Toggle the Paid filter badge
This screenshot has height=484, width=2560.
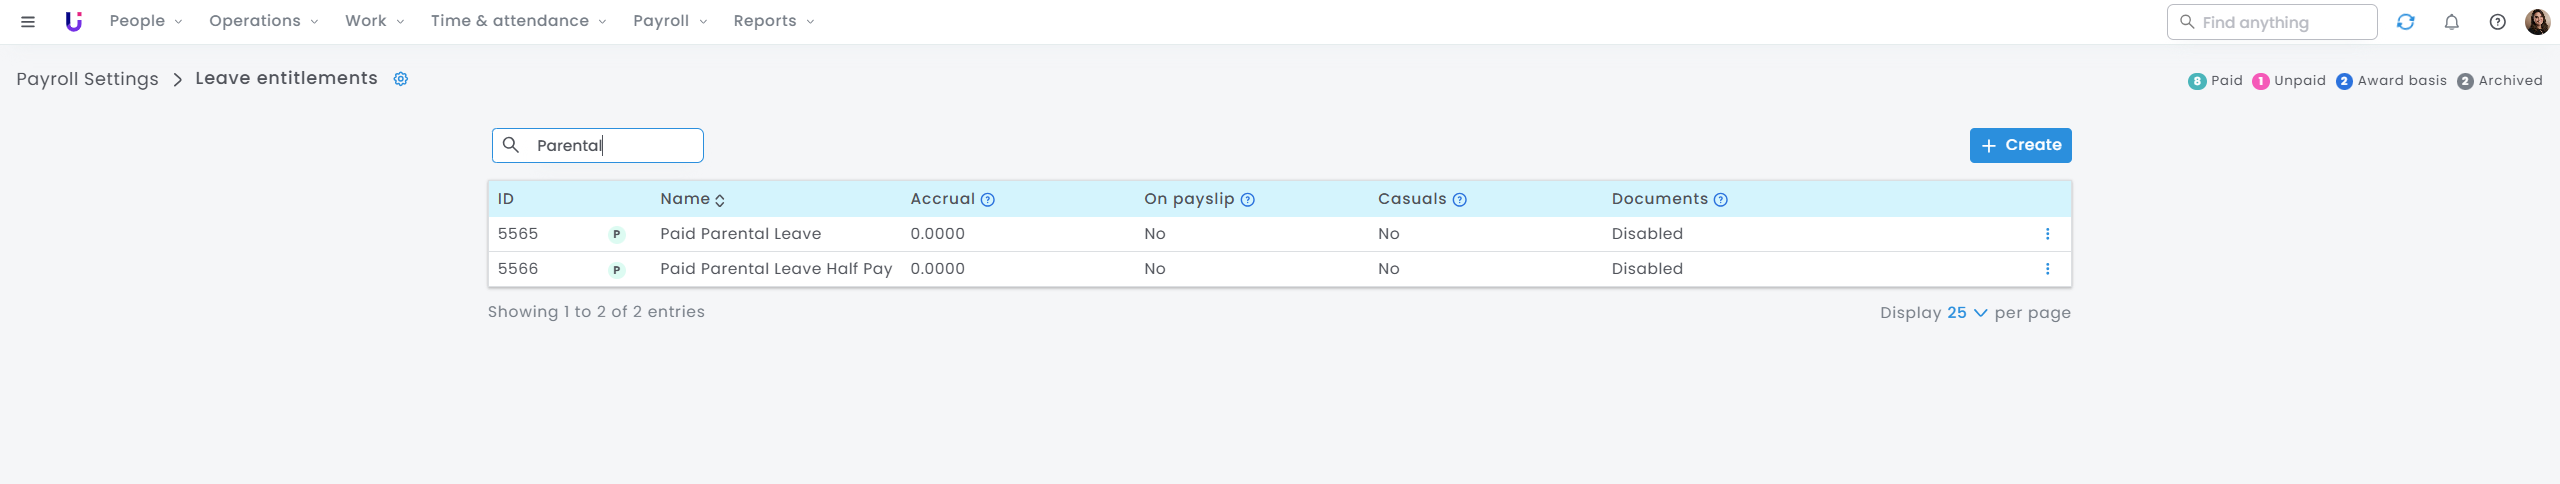point(2216,81)
